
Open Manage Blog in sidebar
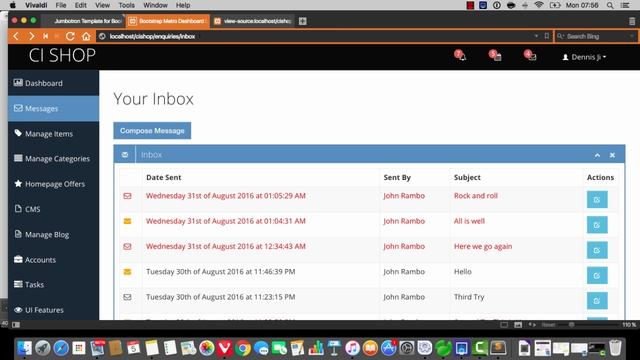pos(53,235)
